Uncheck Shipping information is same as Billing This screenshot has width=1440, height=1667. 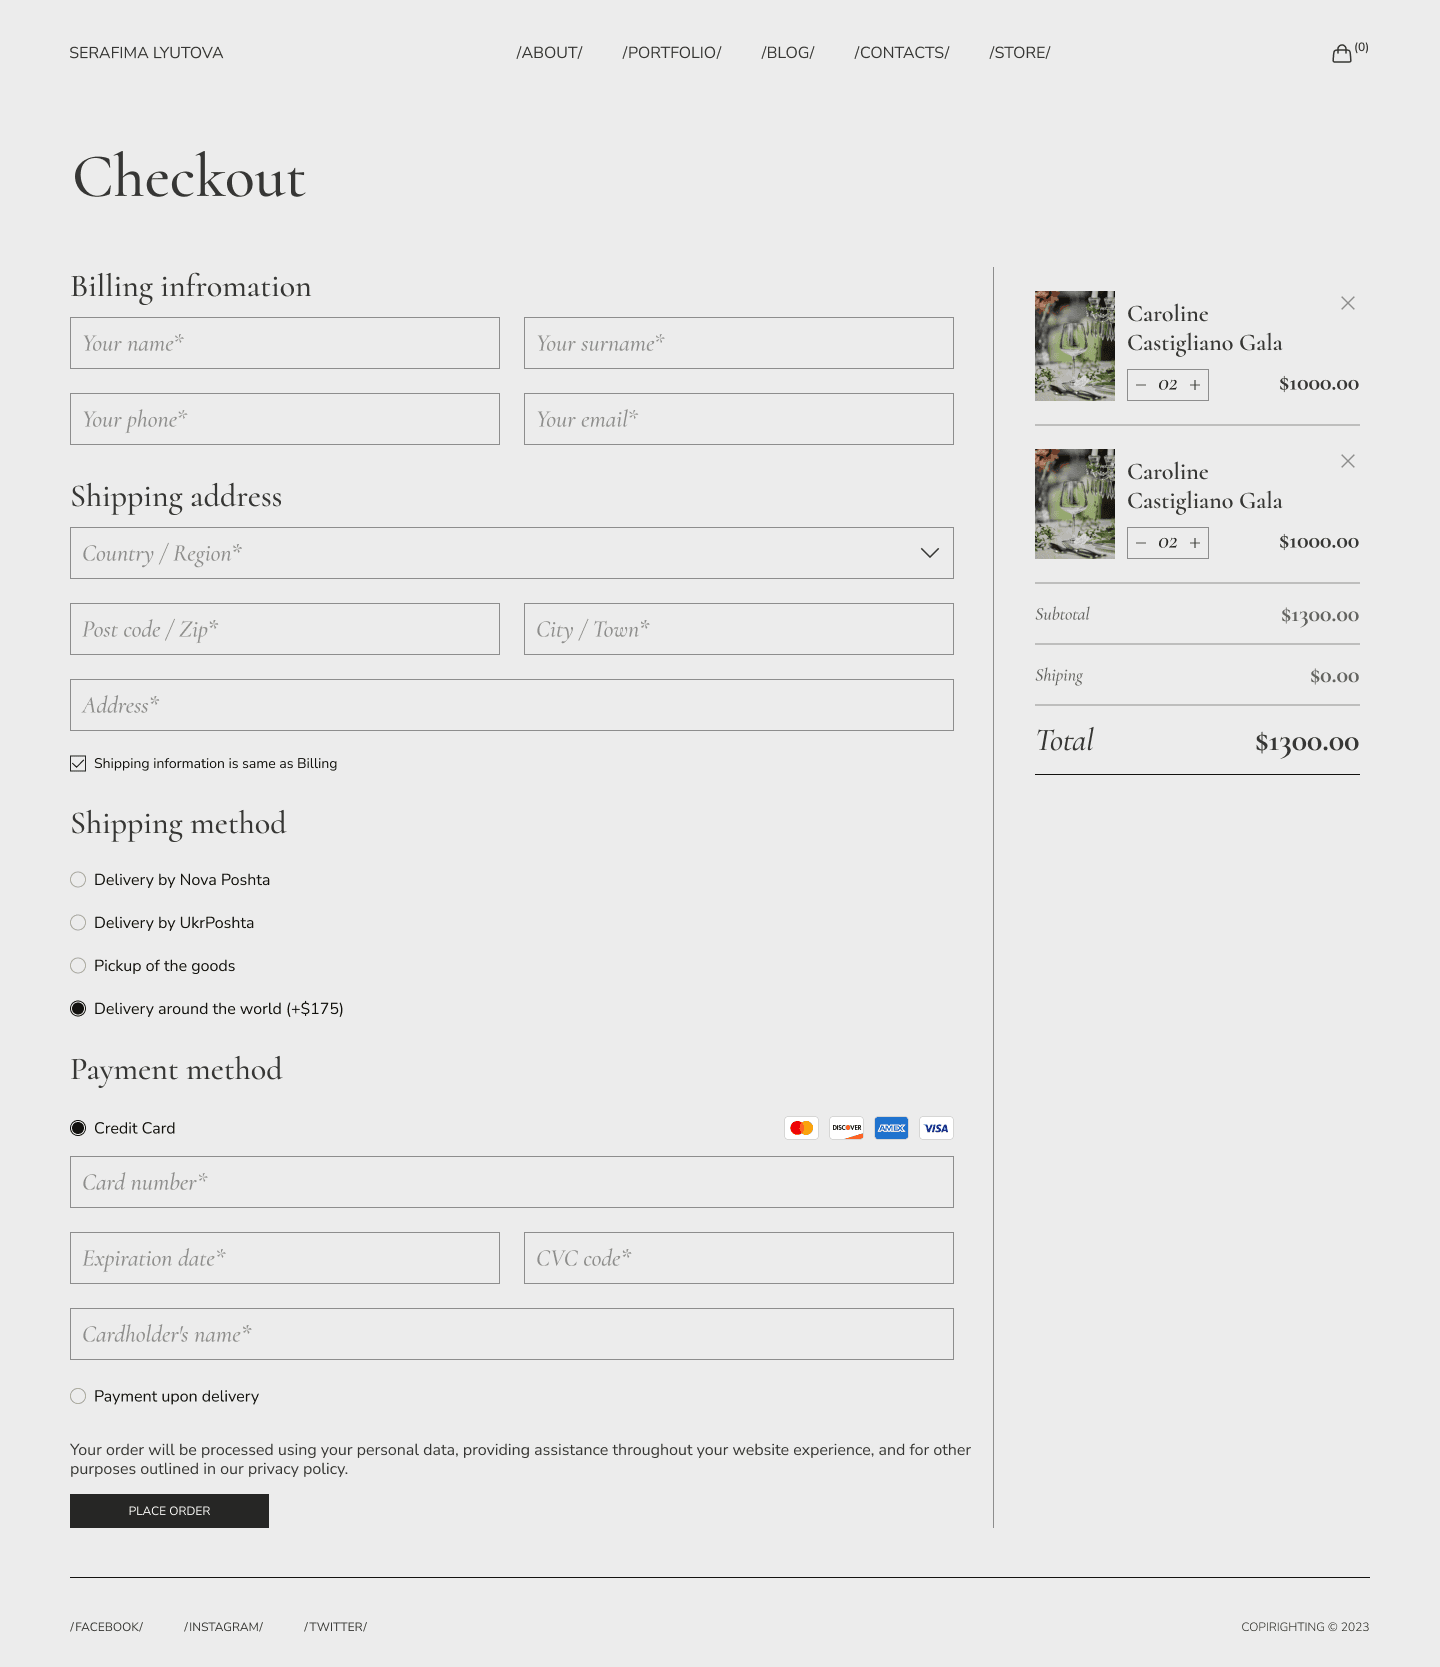(78, 764)
